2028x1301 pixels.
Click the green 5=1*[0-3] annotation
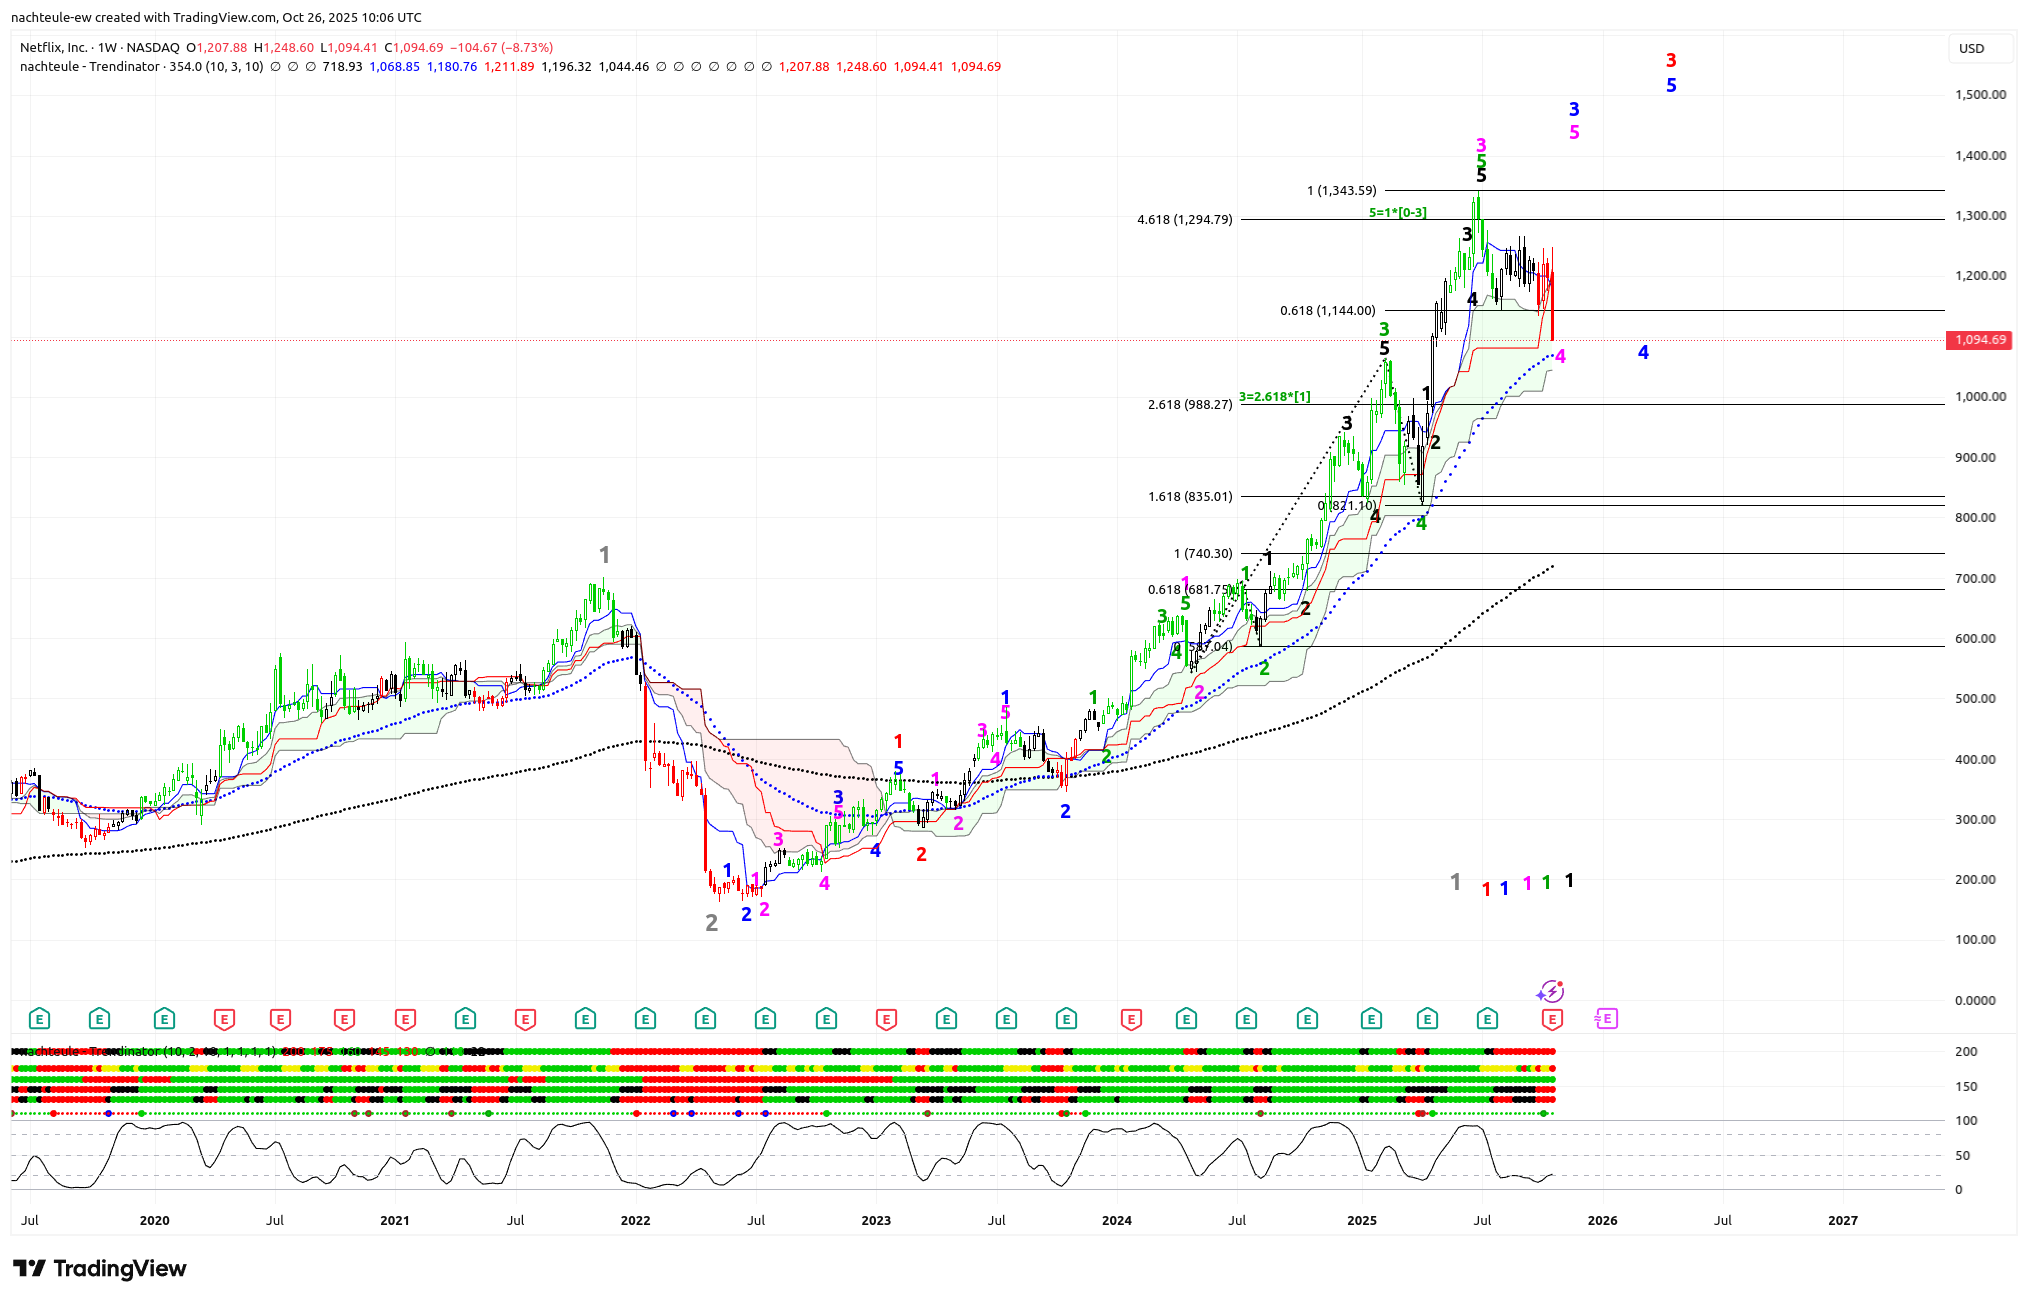pos(1397,212)
